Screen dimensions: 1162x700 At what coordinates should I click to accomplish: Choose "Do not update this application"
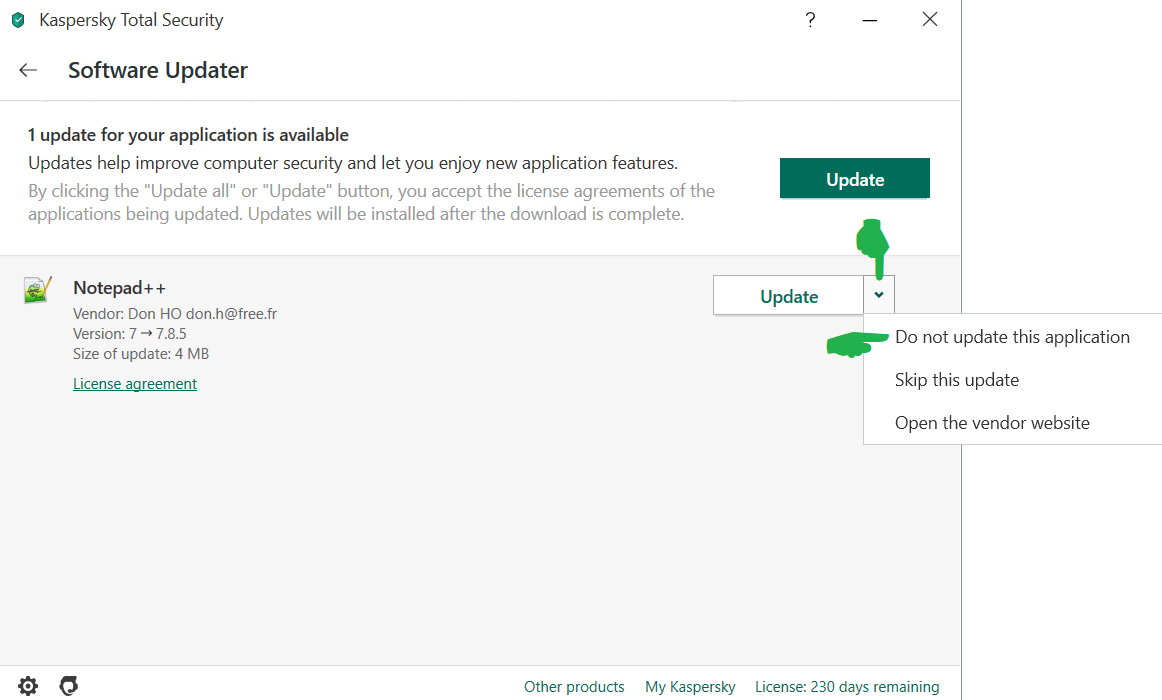(1012, 337)
